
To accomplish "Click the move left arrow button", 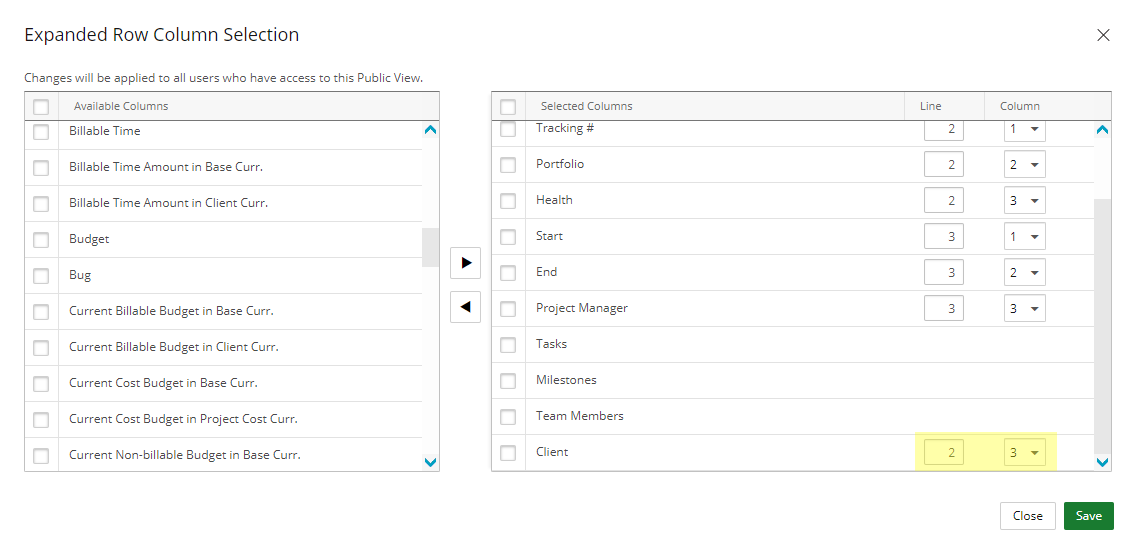I will pos(465,307).
